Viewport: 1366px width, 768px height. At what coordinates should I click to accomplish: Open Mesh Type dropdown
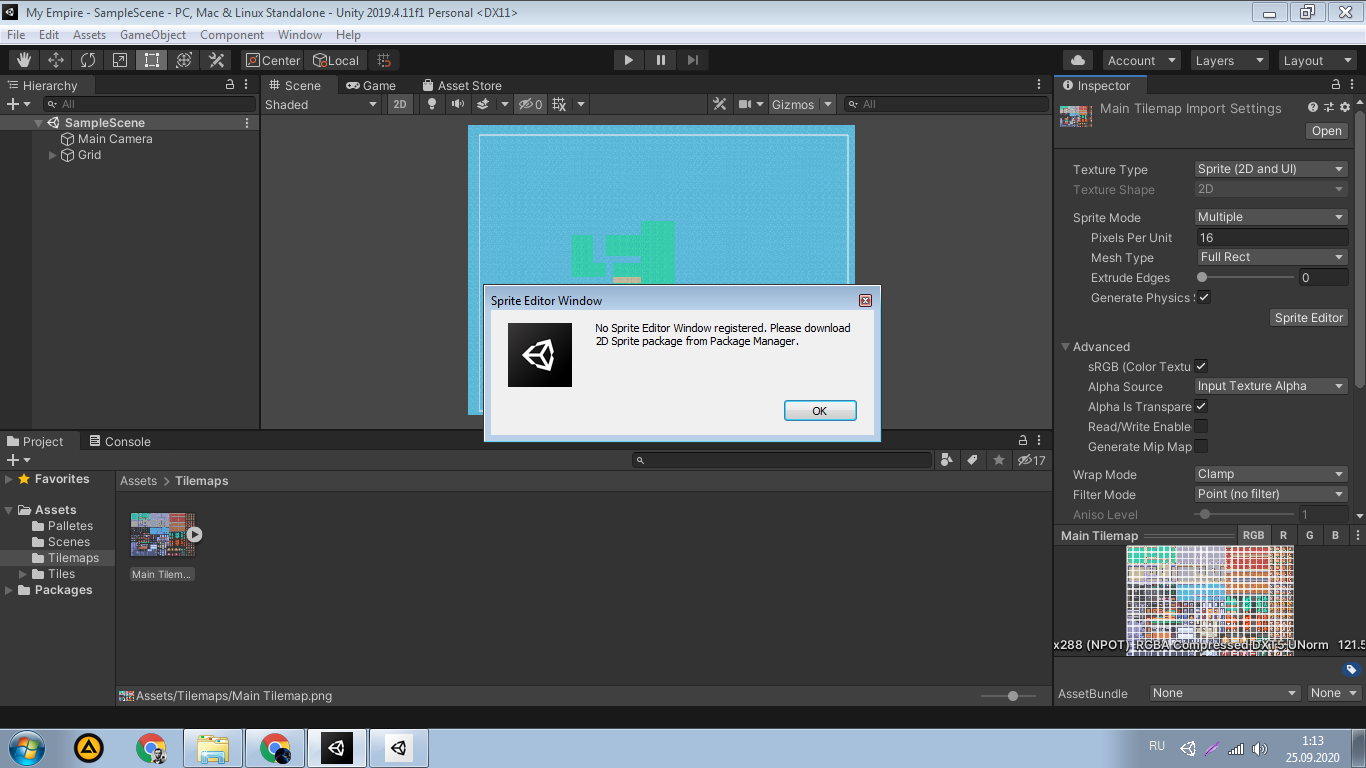coord(1272,257)
